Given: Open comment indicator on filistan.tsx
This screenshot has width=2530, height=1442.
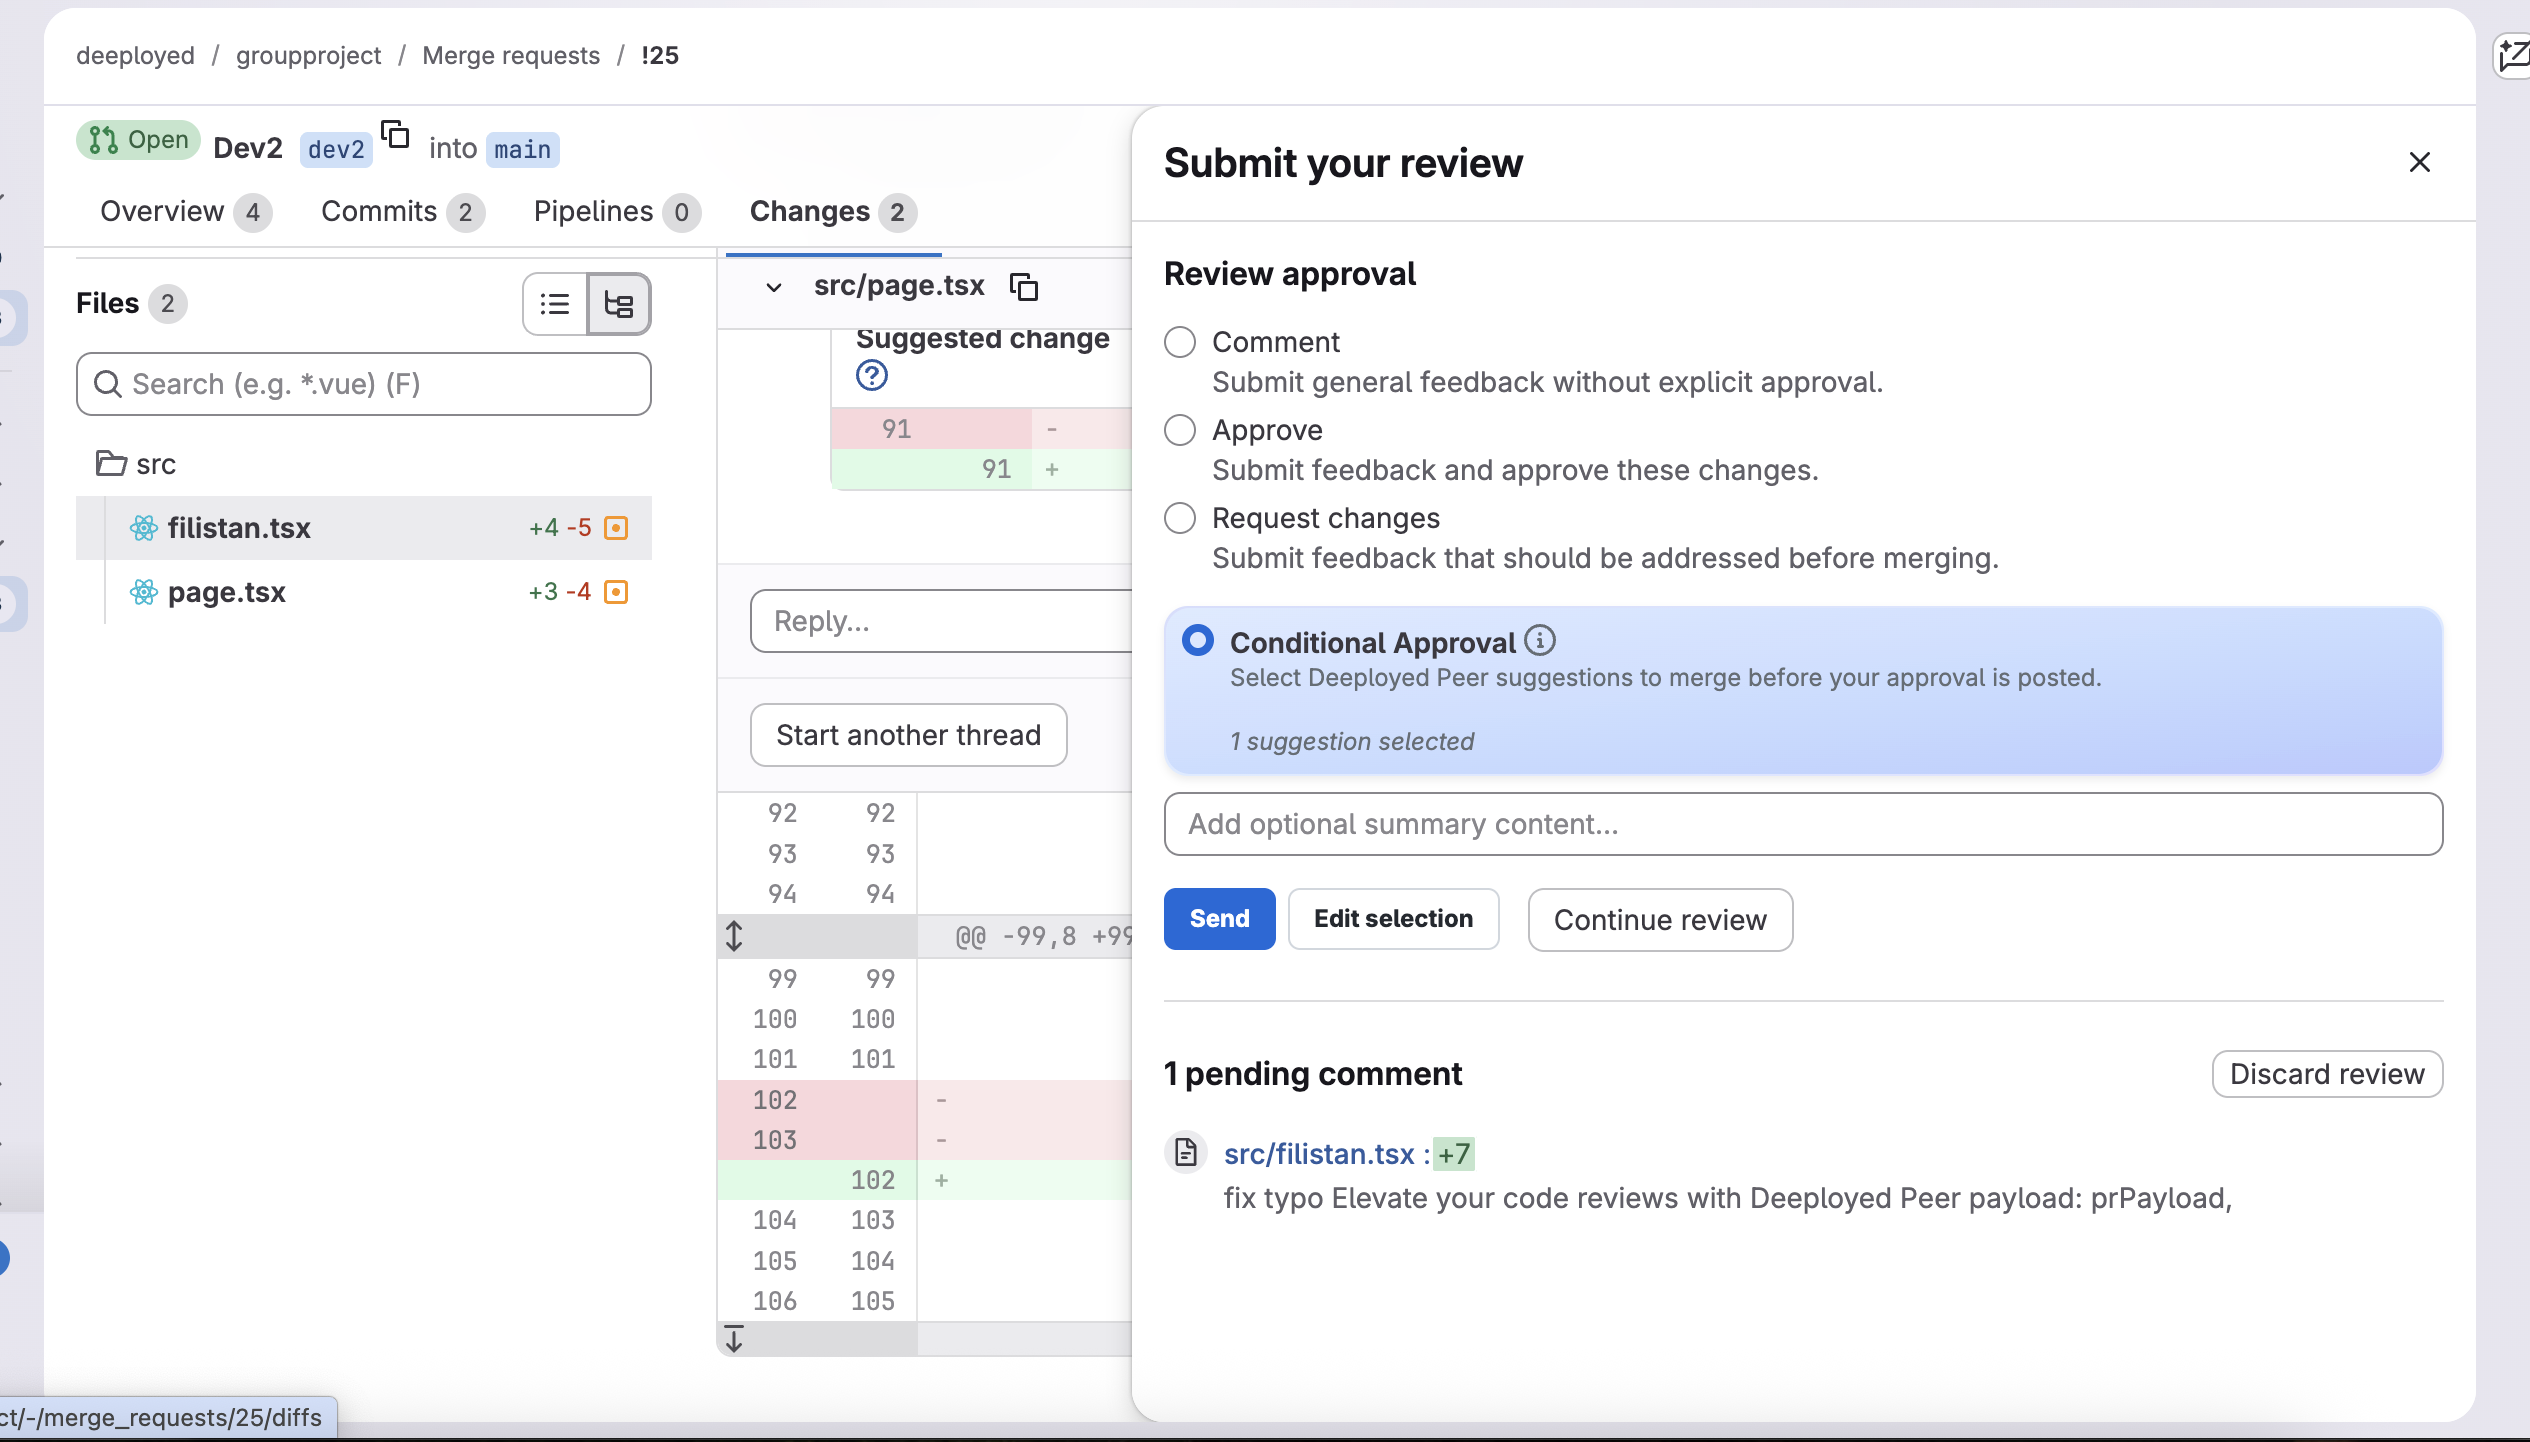Looking at the screenshot, I should [x=616, y=528].
